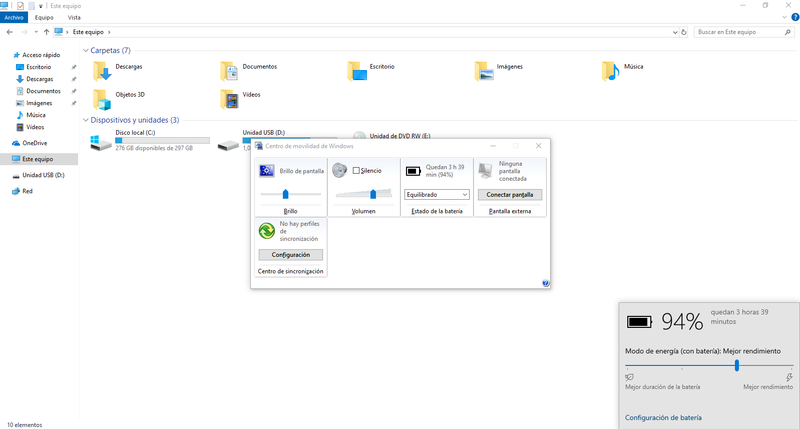Click the best battery life leaf icon

coord(630,377)
